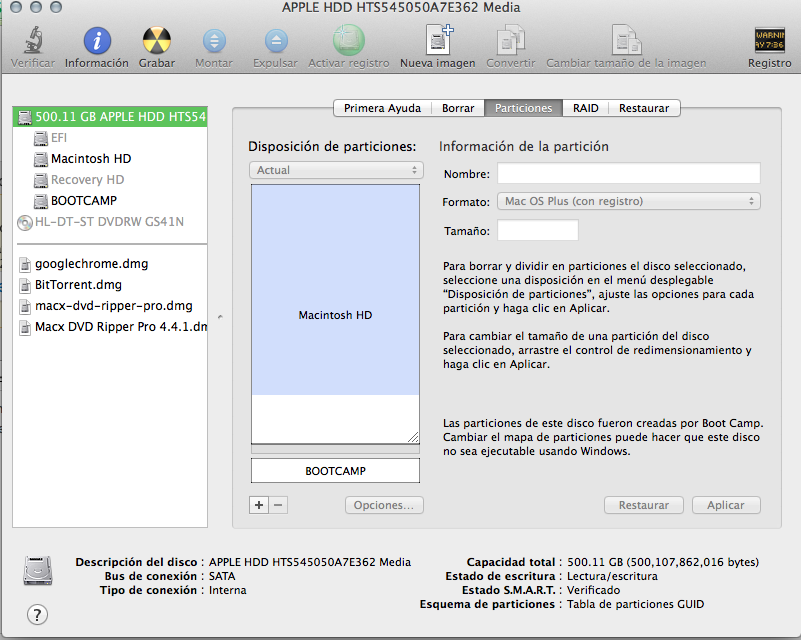Click the Convertir toolbar icon
Screen dimensions: 801x640
[510, 40]
